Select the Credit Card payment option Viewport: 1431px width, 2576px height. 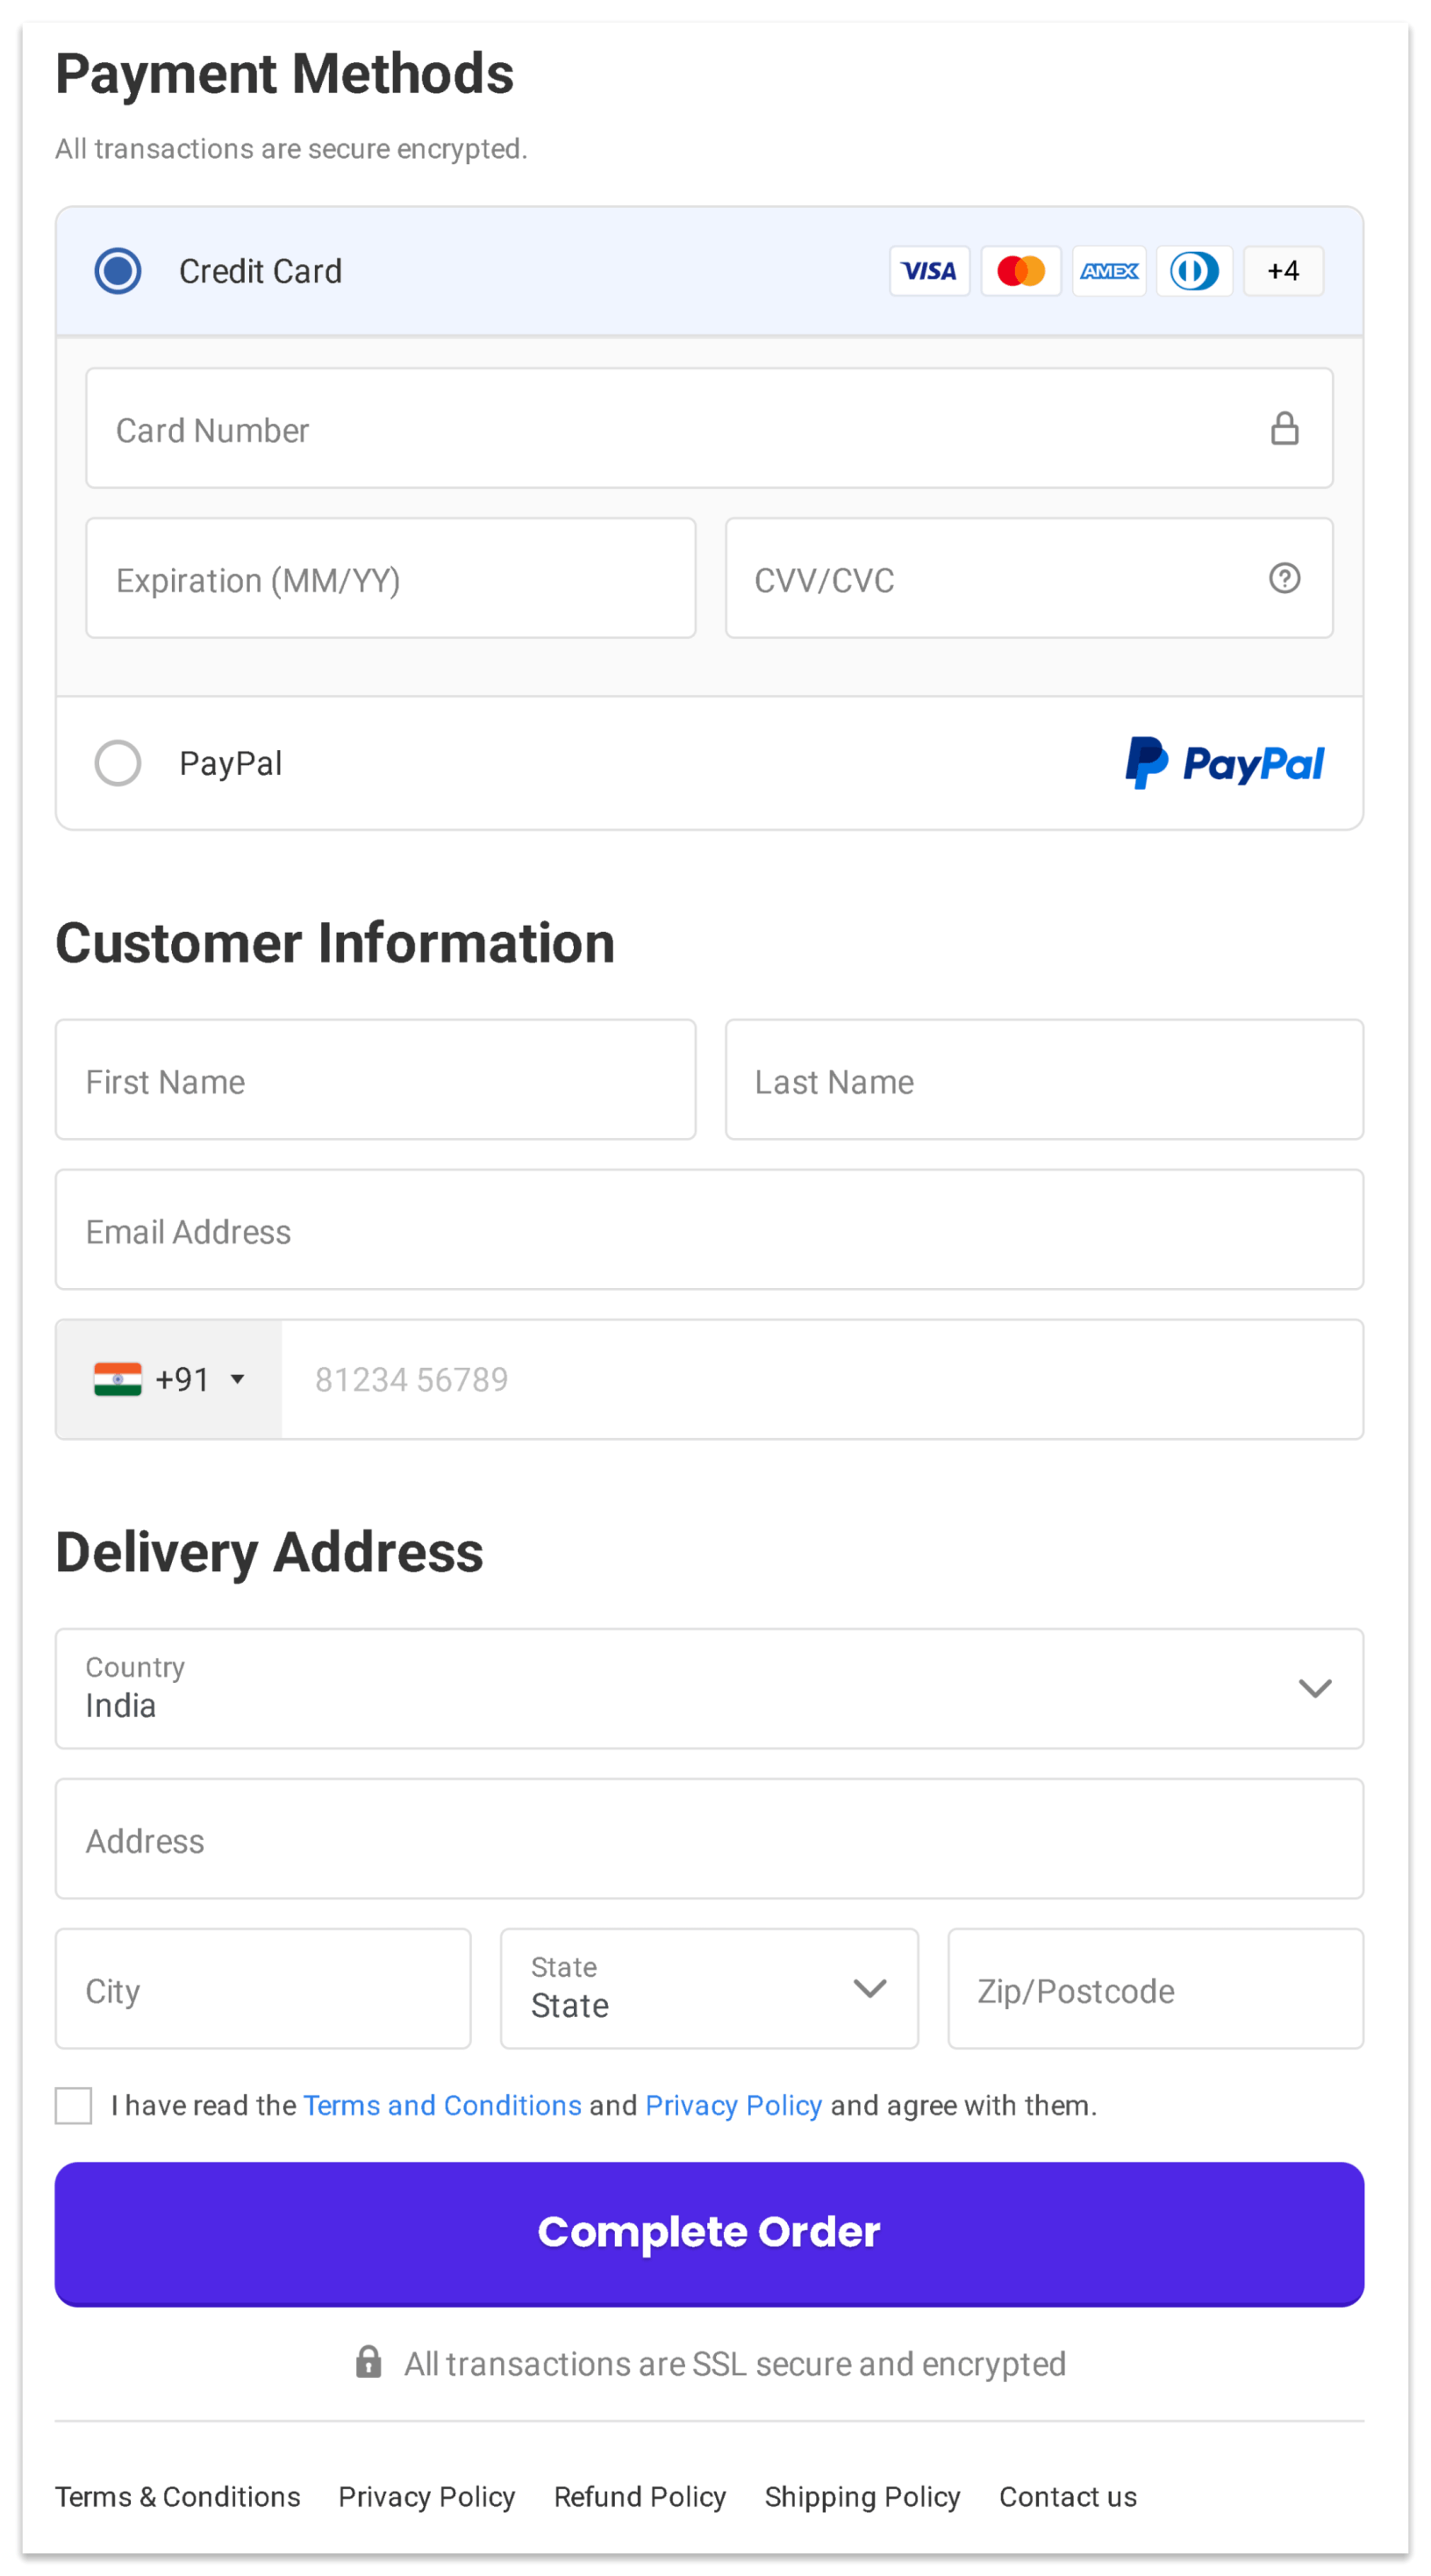tap(117, 270)
